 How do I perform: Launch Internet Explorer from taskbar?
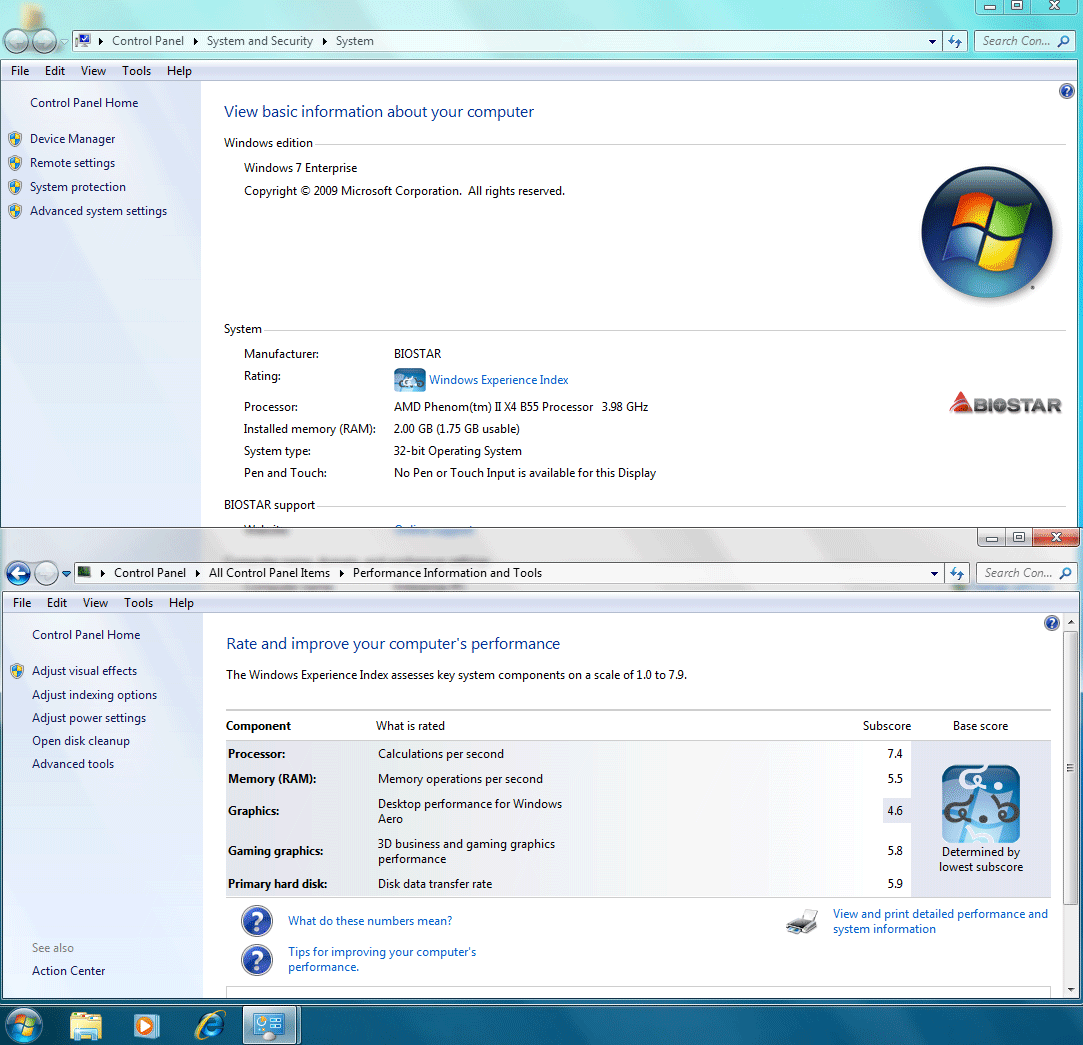pyautogui.click(x=210, y=1026)
